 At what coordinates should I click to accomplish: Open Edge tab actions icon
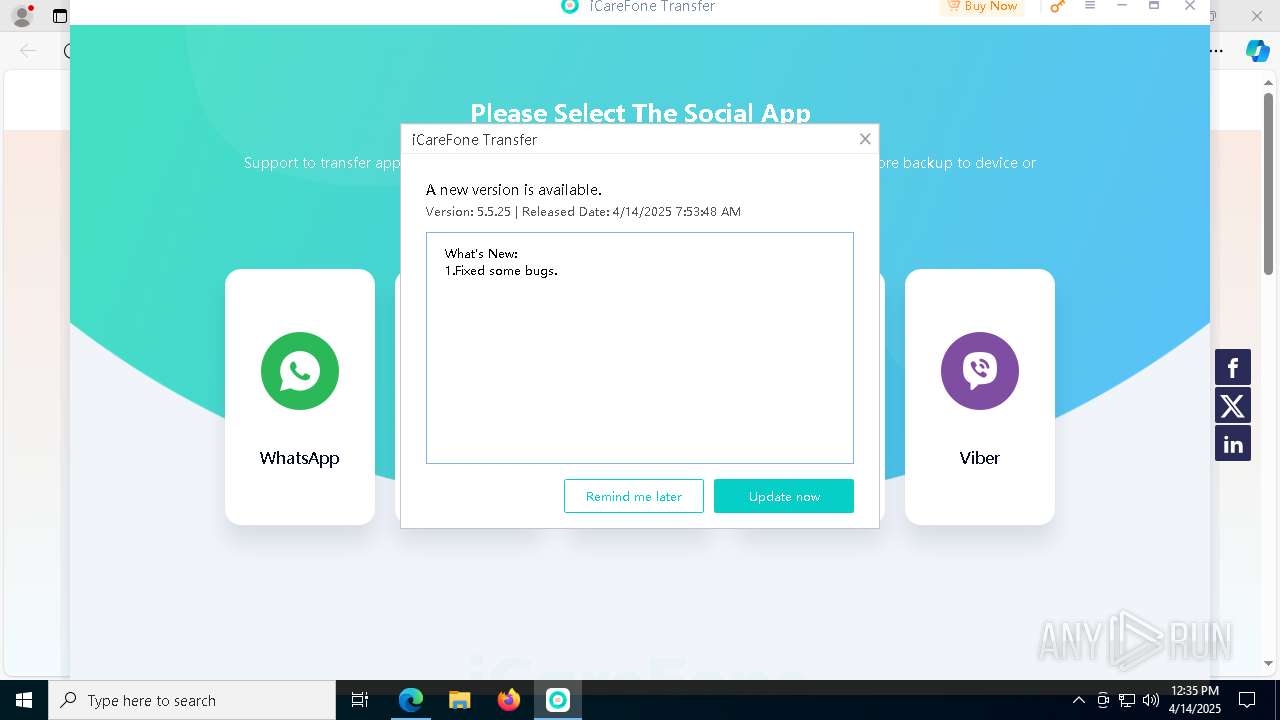[x=60, y=16]
